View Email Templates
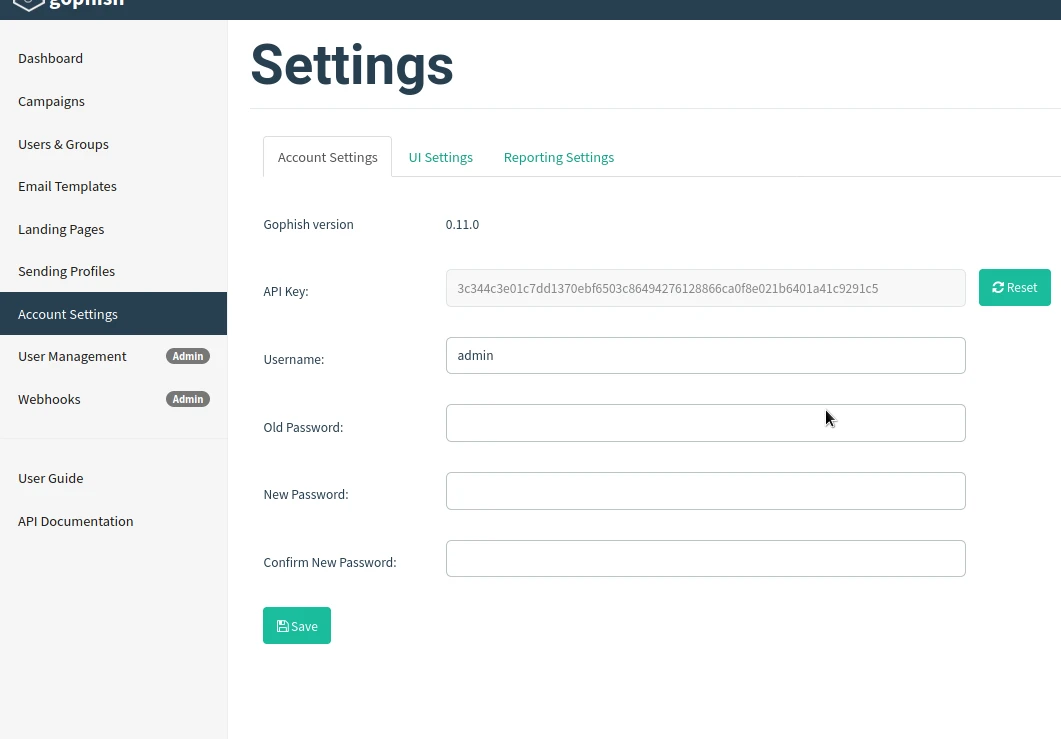1061x739 pixels. [67, 186]
